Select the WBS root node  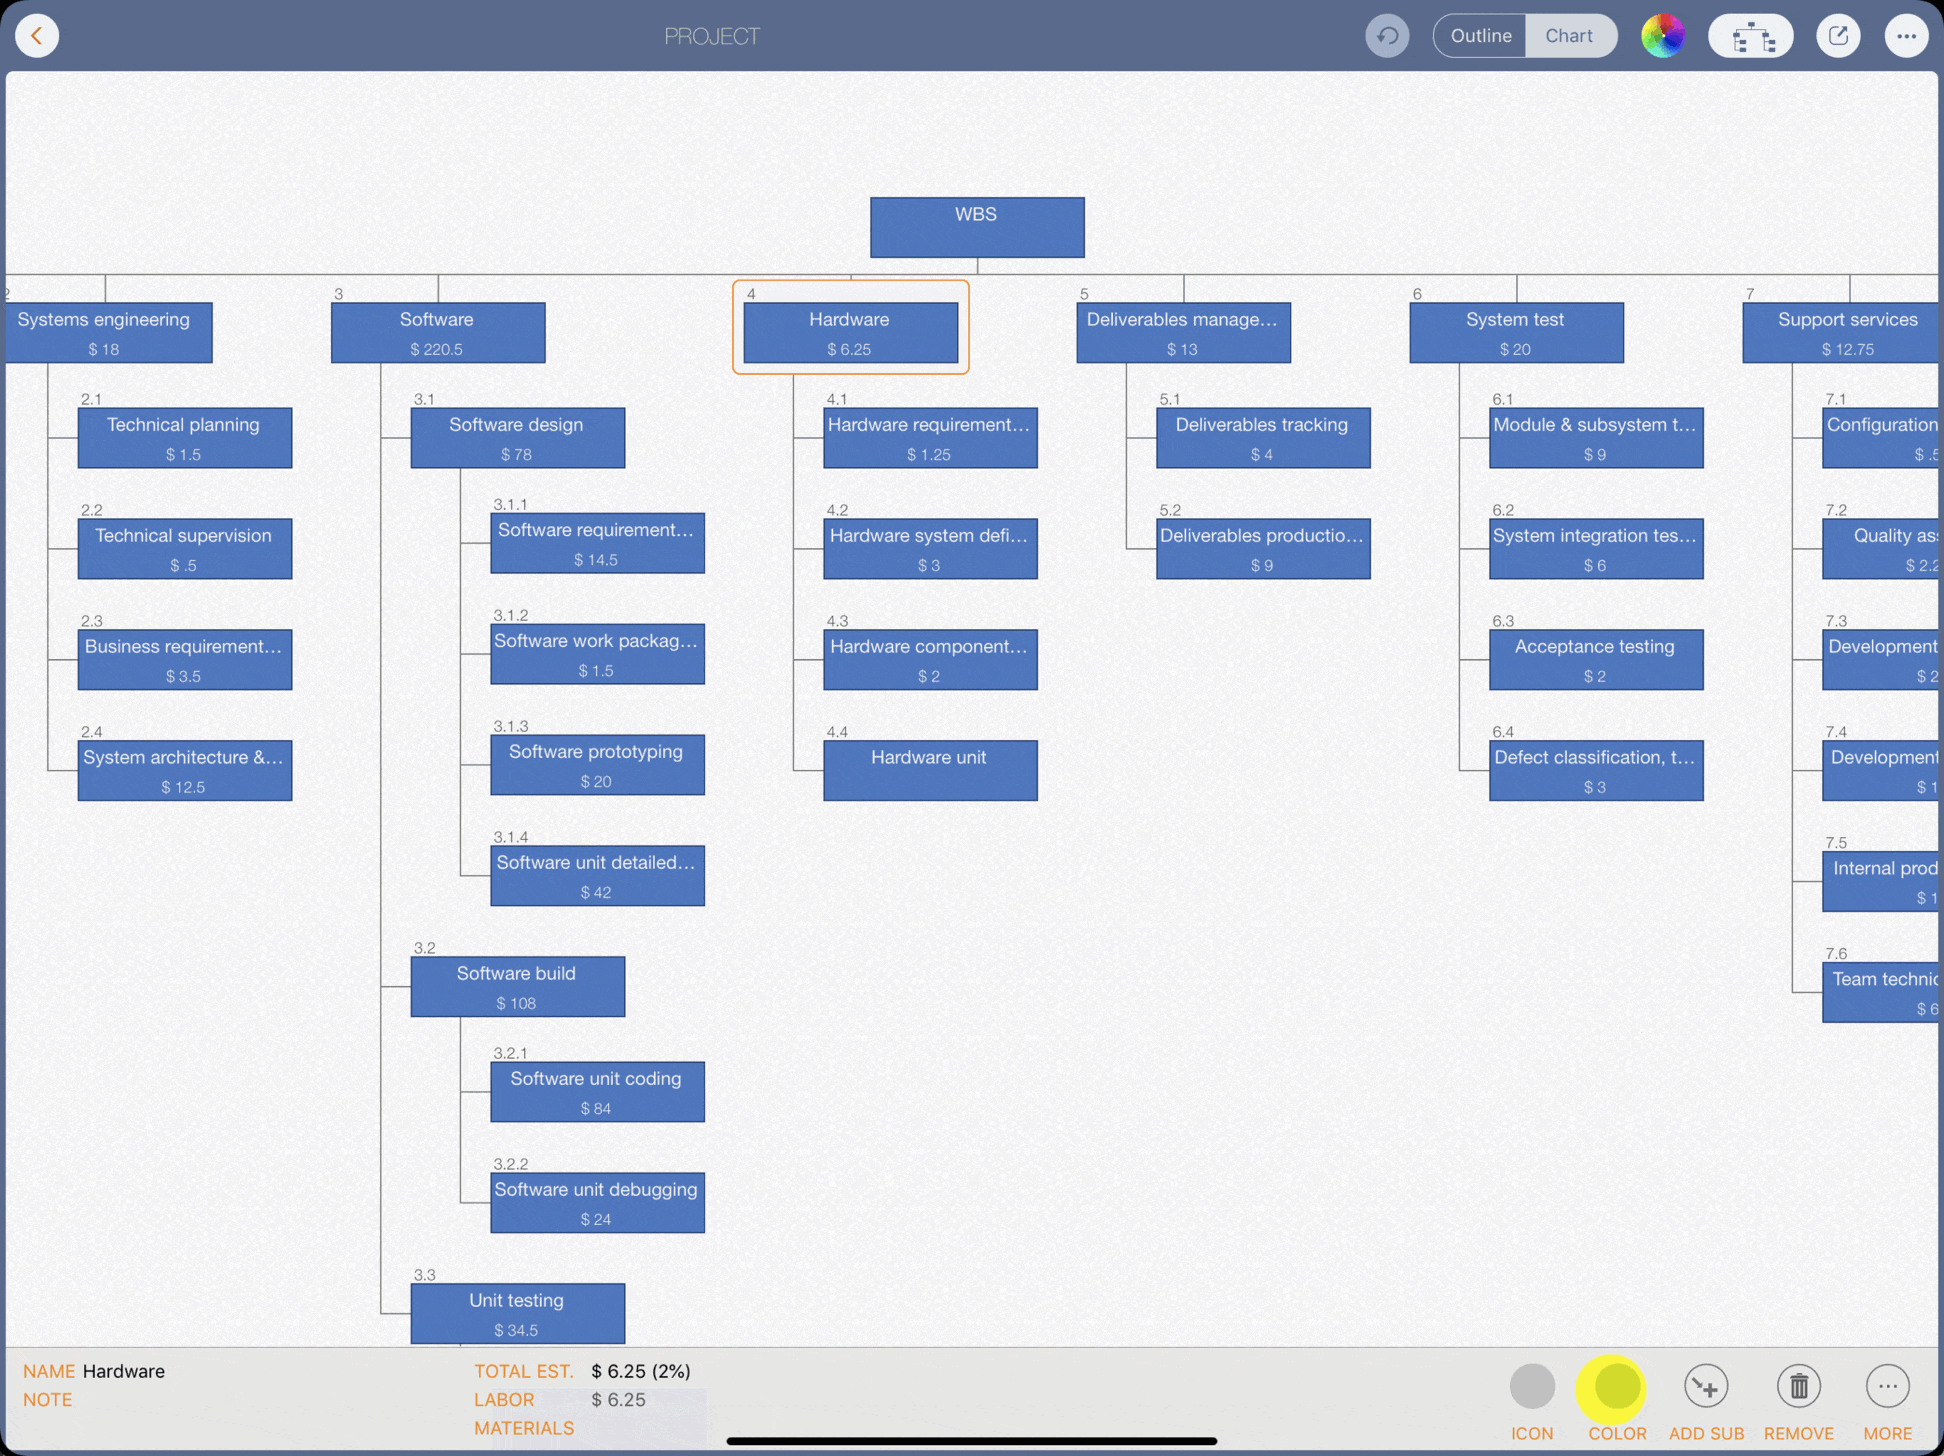pyautogui.click(x=976, y=227)
